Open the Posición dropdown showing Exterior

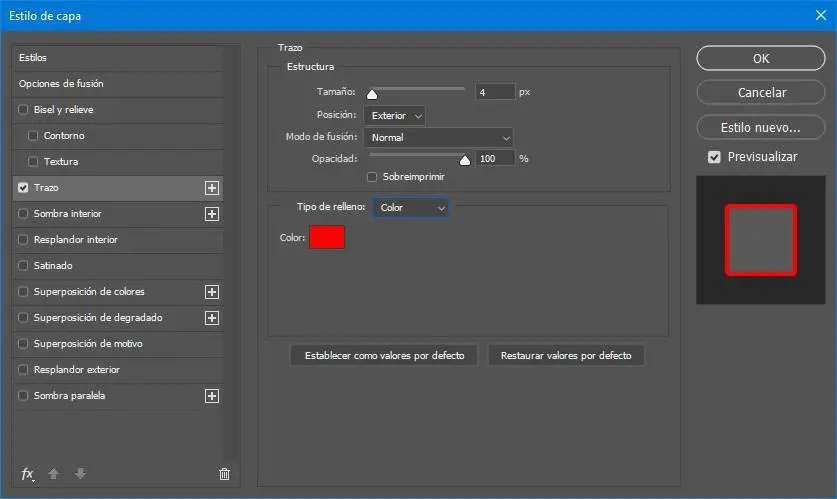click(x=394, y=115)
